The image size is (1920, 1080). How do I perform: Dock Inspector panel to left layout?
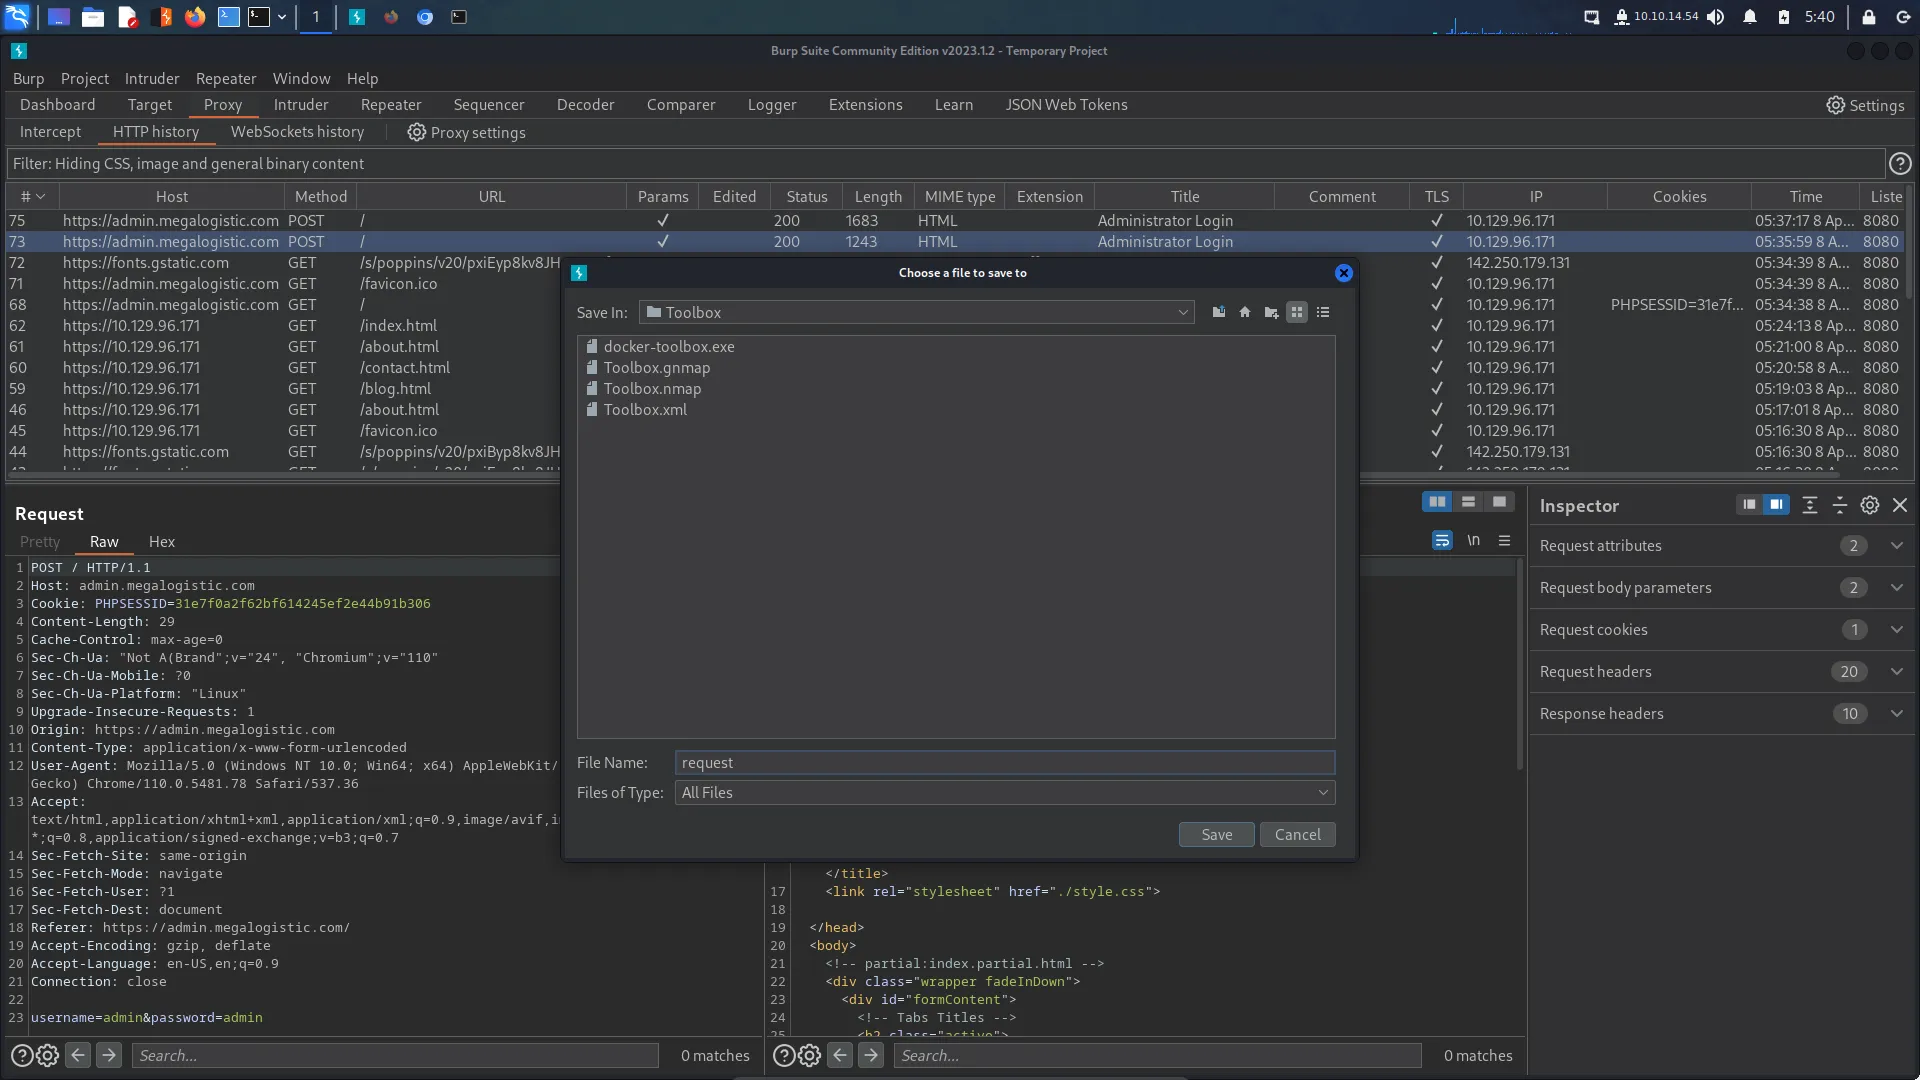[x=1749, y=505]
